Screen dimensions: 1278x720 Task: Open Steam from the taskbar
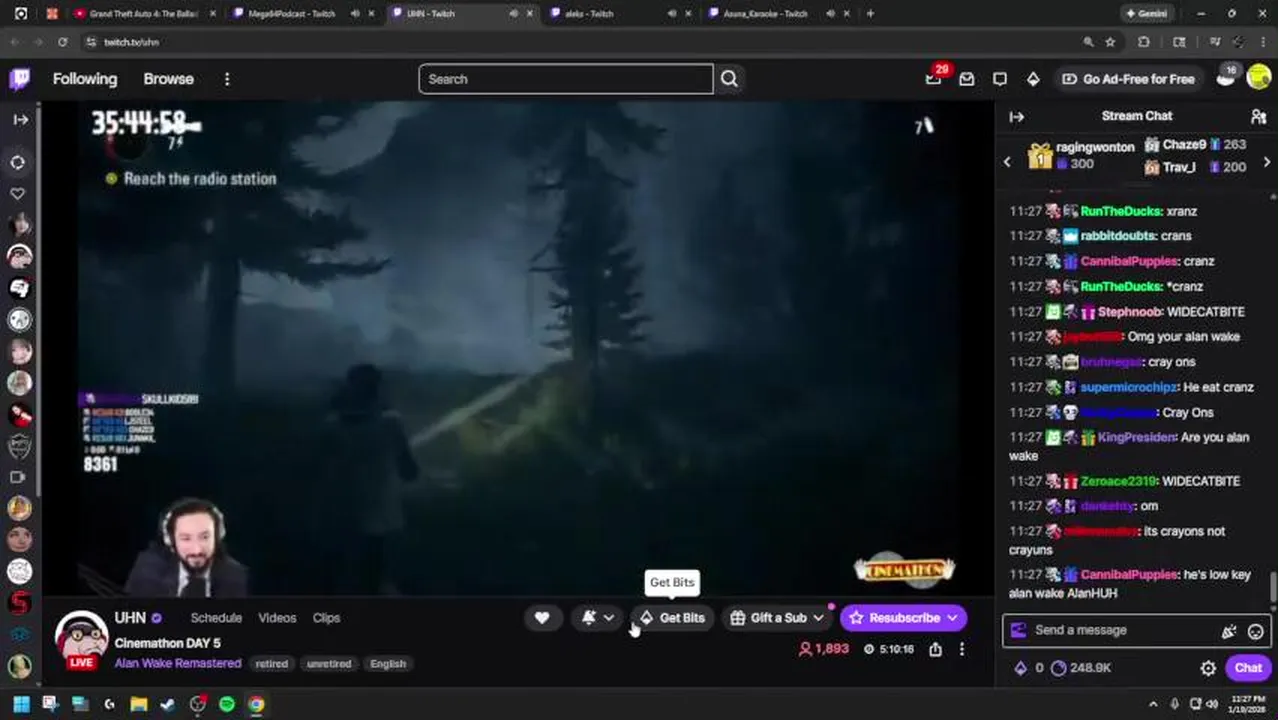point(168,704)
